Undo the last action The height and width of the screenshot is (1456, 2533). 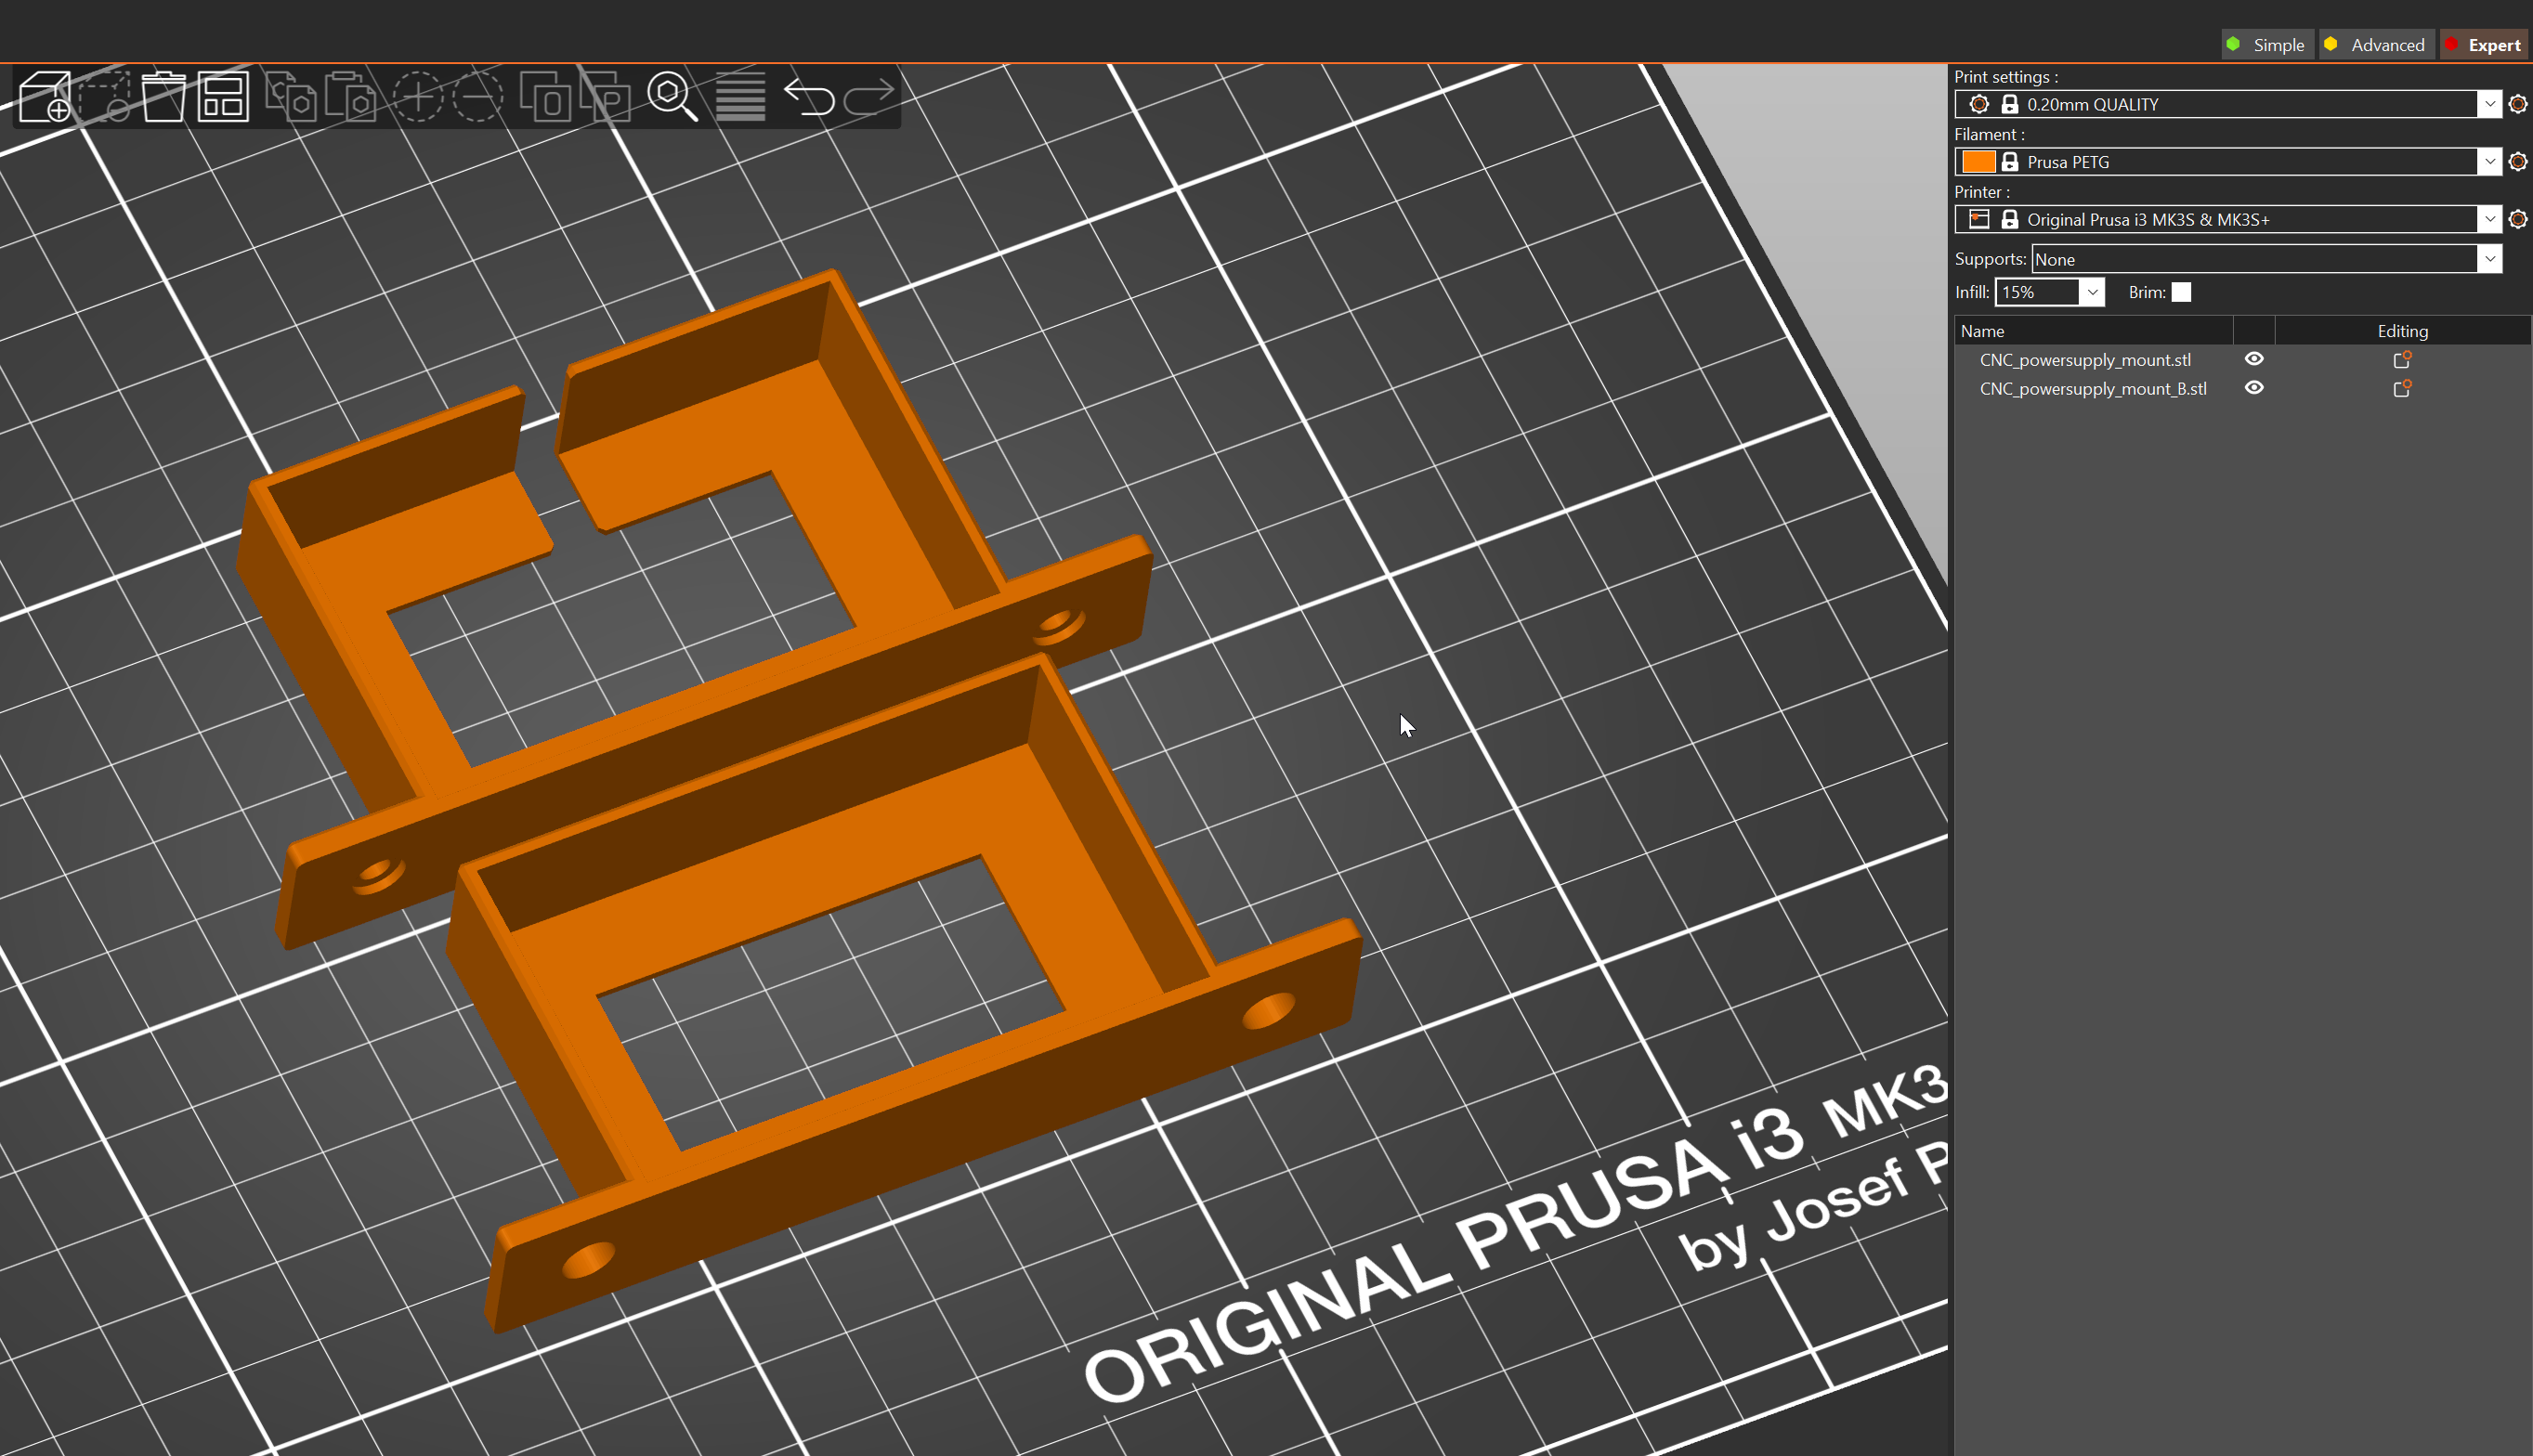point(810,97)
